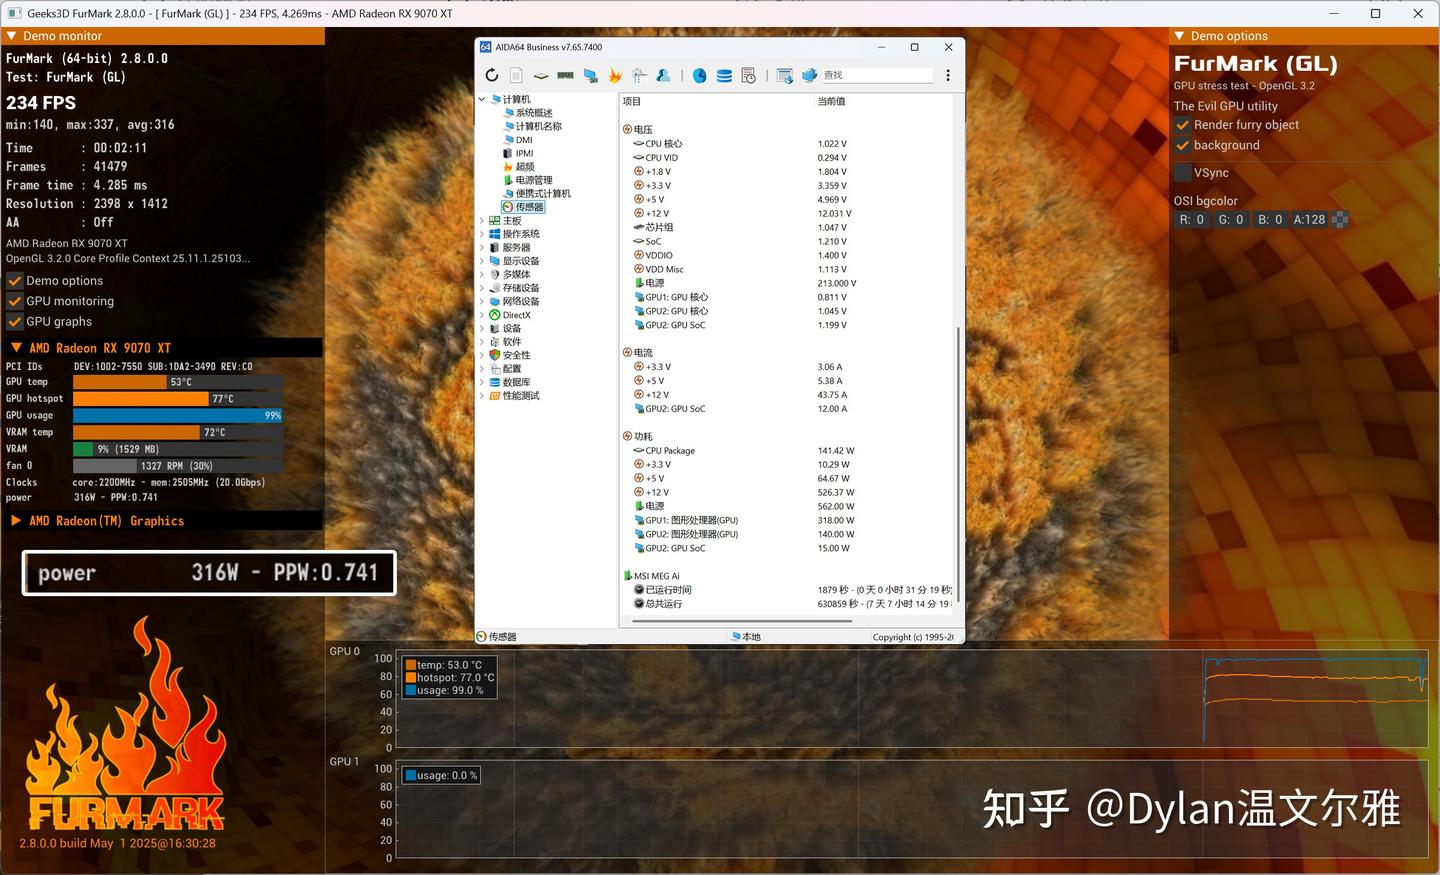Click the blue database toolbar icon in AIDA64
The image size is (1440, 875).
click(x=724, y=75)
